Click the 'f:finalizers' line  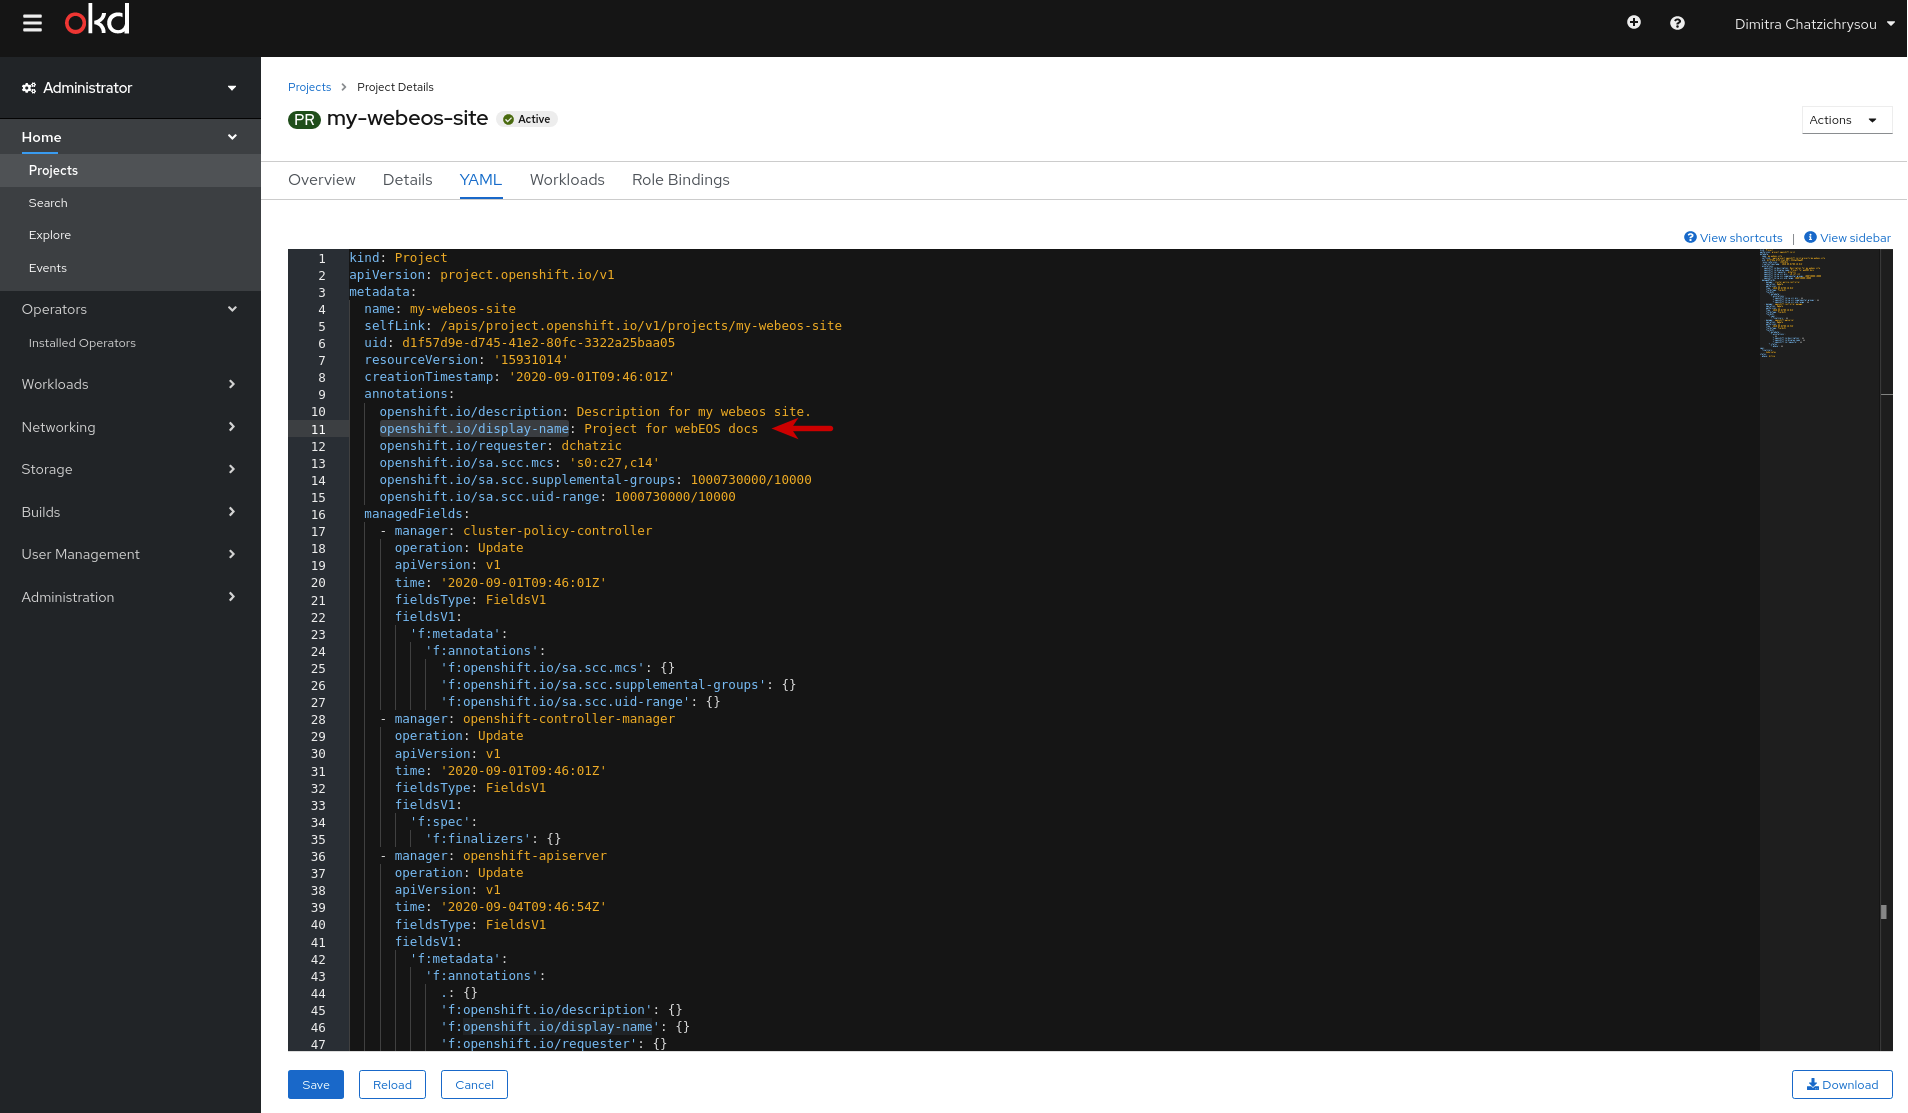click(x=492, y=839)
